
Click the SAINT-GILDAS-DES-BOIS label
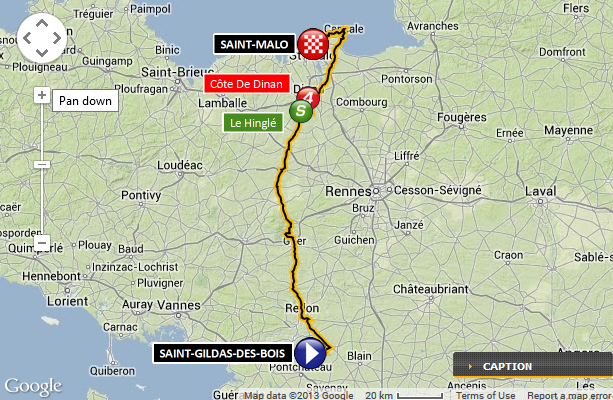pyautogui.click(x=222, y=353)
